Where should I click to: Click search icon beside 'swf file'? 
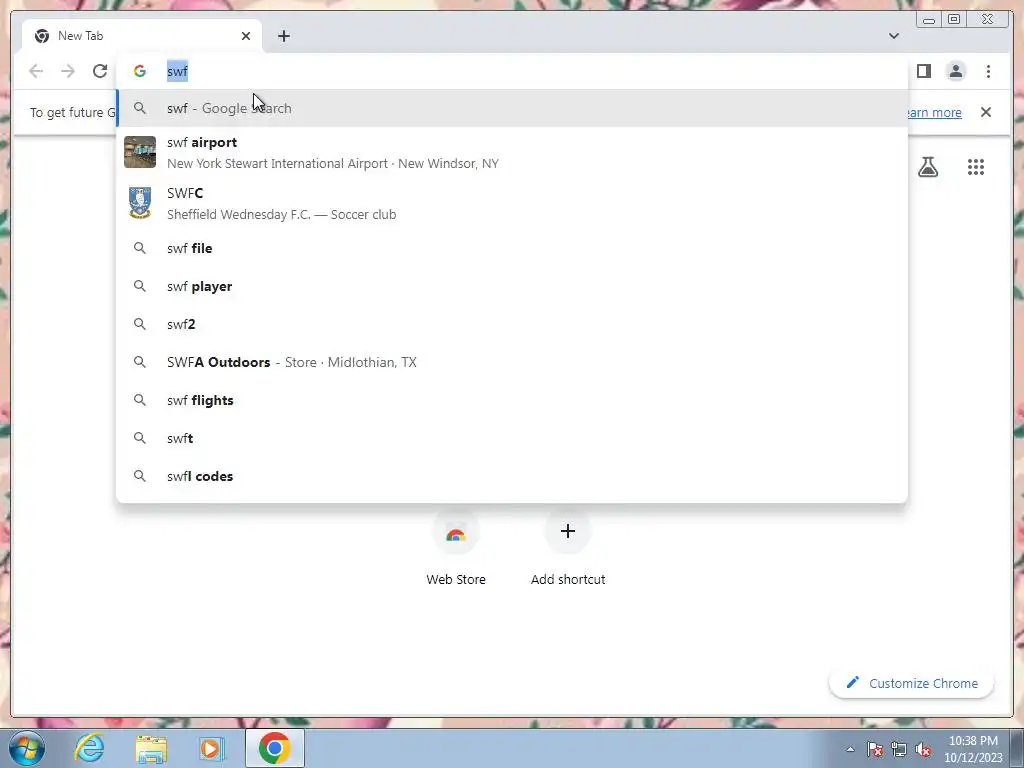[x=140, y=248]
